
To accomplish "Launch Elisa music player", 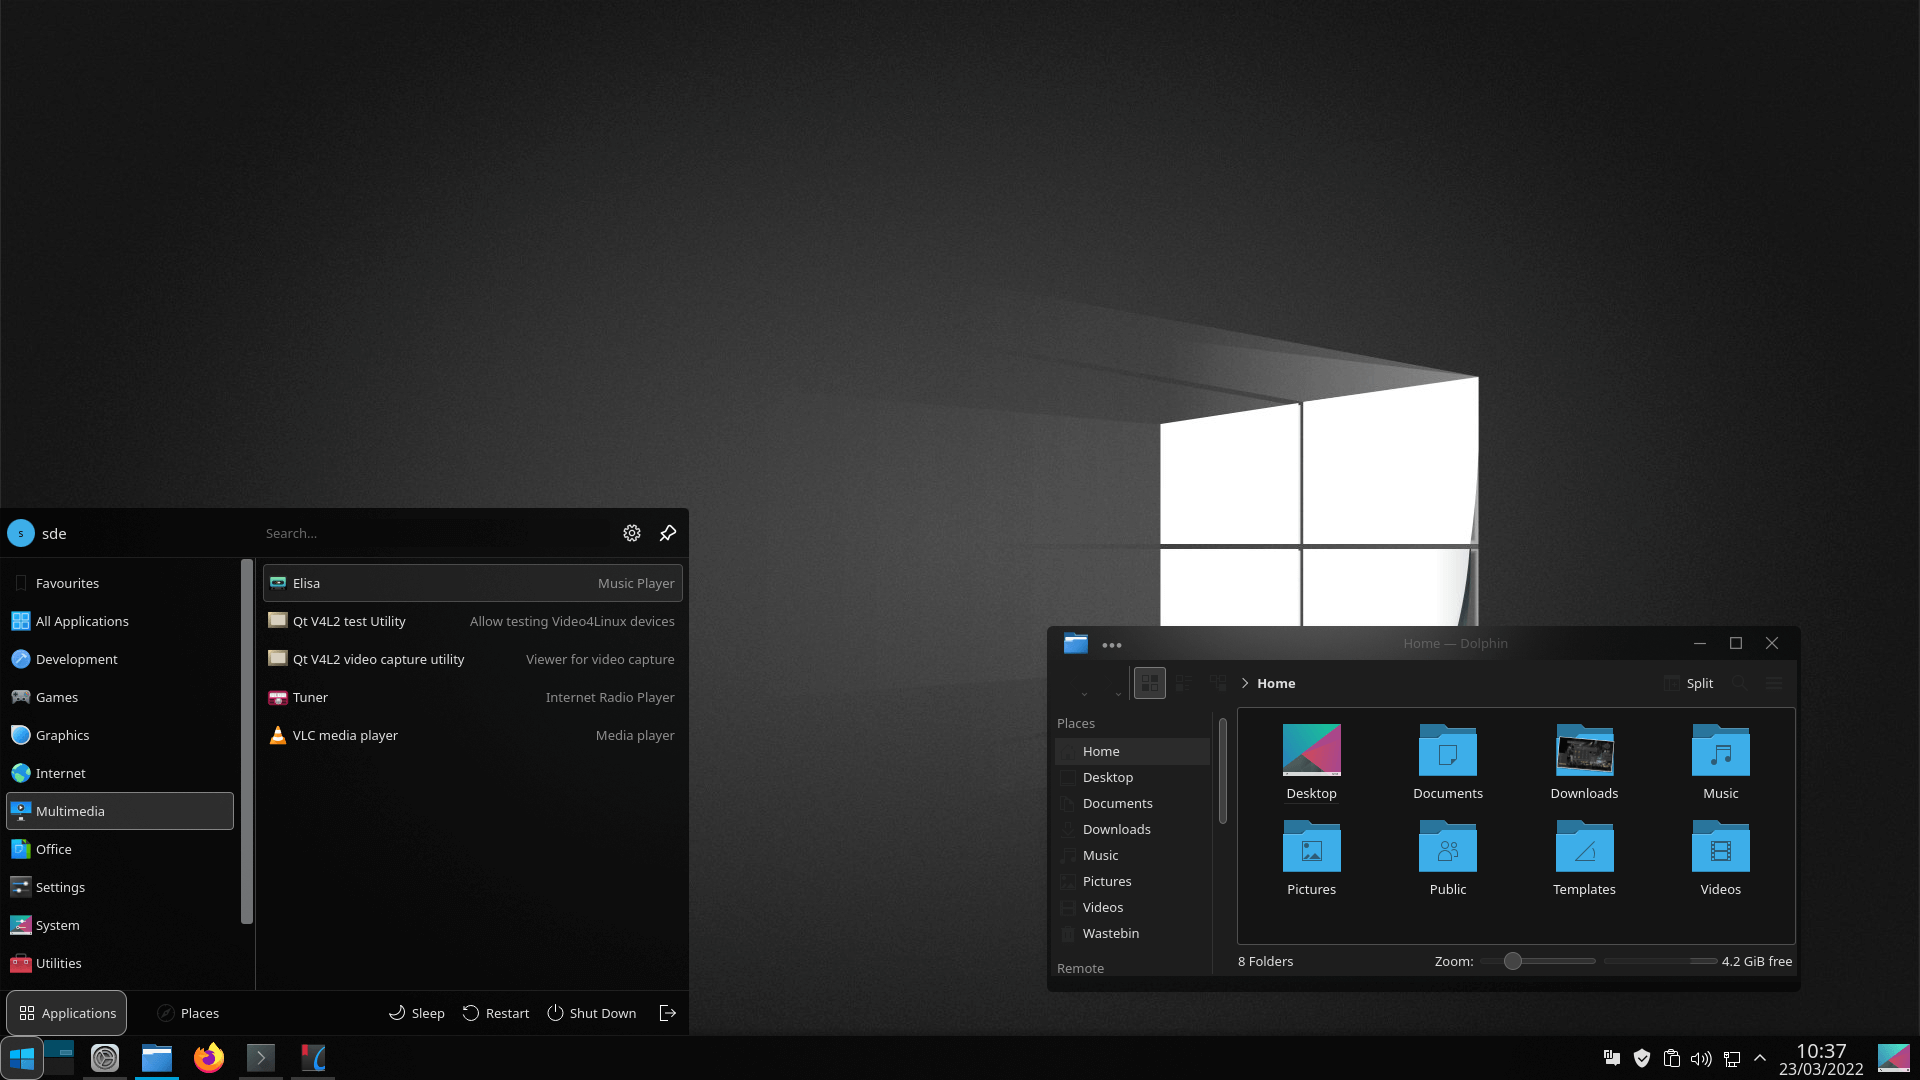I will (472, 583).
